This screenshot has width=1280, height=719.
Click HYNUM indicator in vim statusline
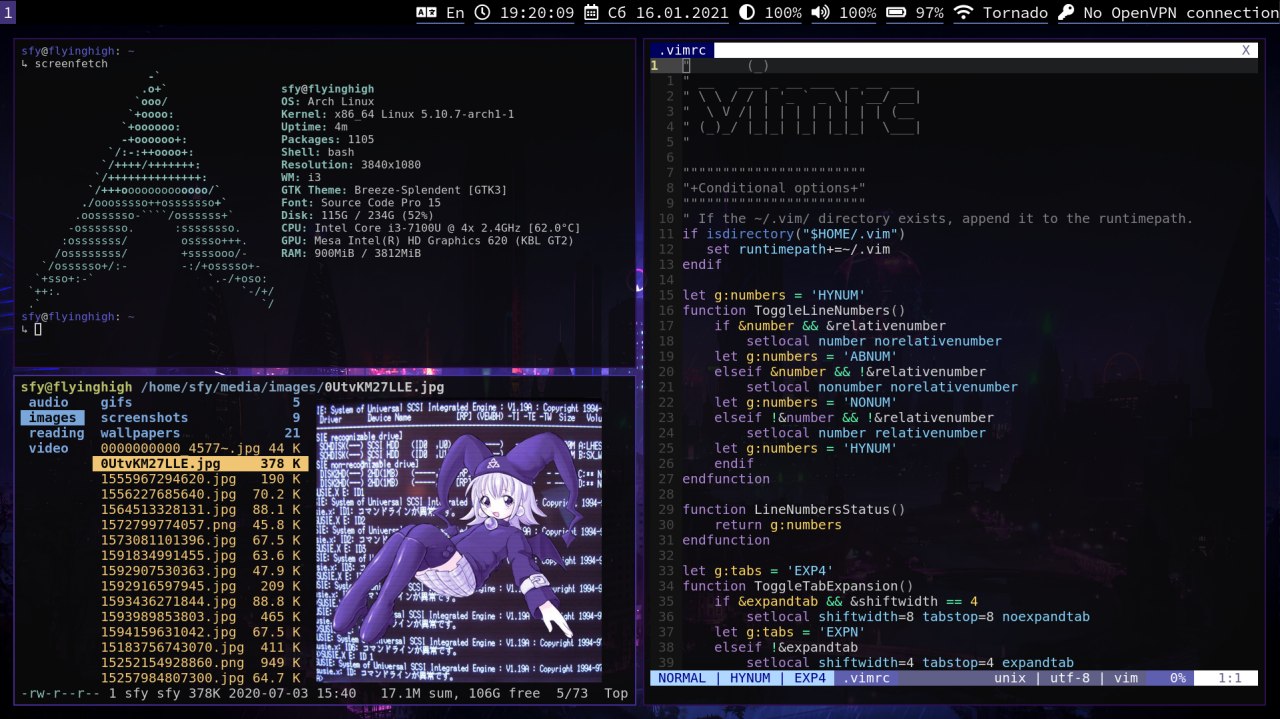point(750,678)
